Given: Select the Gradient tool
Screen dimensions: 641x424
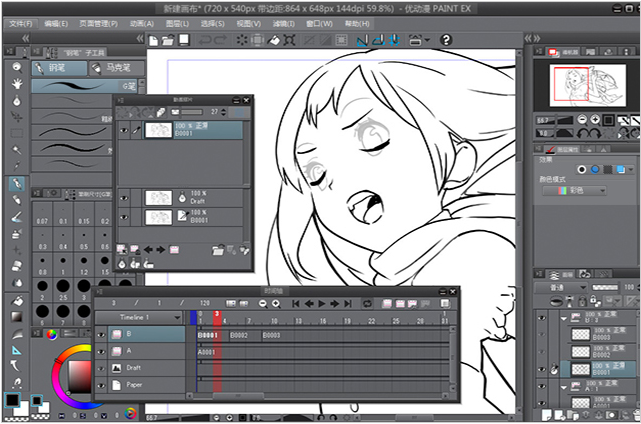Looking at the screenshot, I should tap(17, 317).
